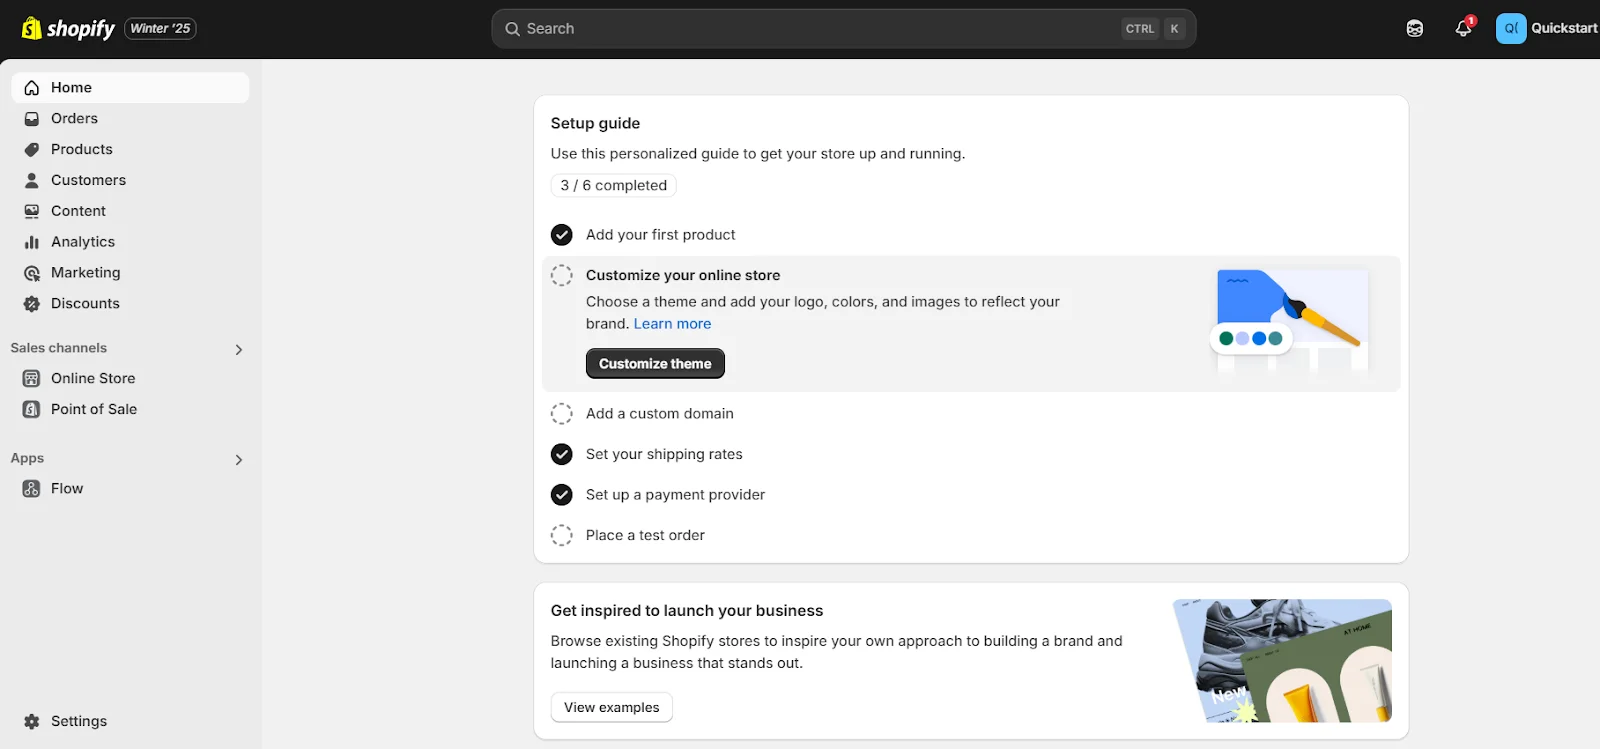Mark 'Add a custom domain' as complete
The width and height of the screenshot is (1600, 749).
click(x=562, y=414)
